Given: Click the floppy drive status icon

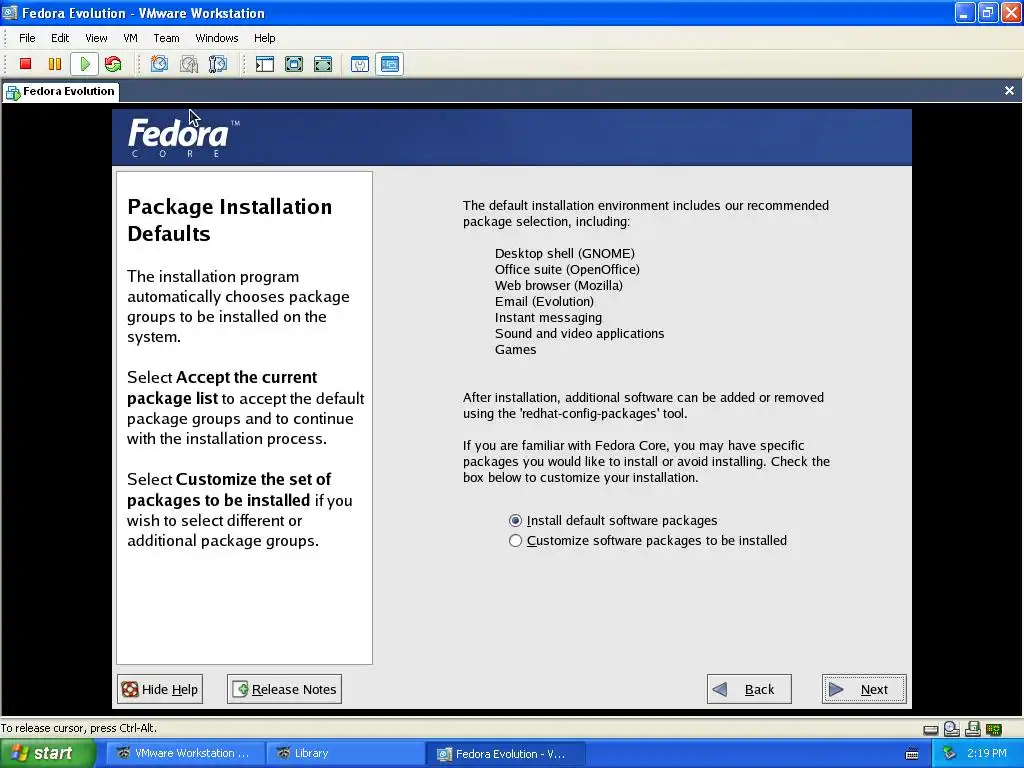Looking at the screenshot, I should (x=973, y=729).
